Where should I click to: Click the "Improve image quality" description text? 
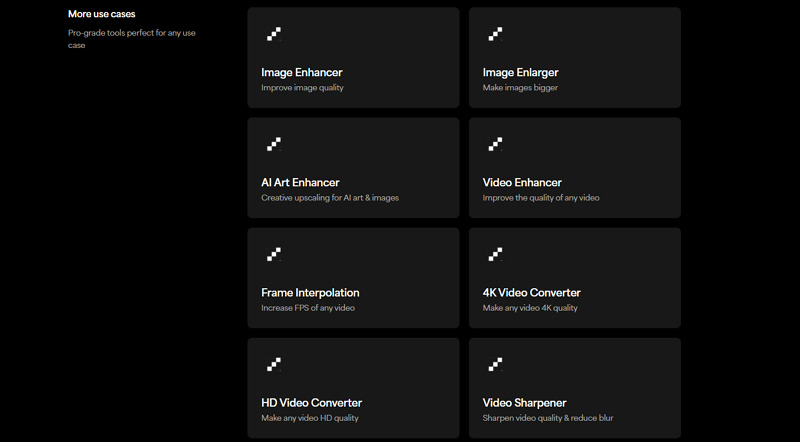point(300,88)
